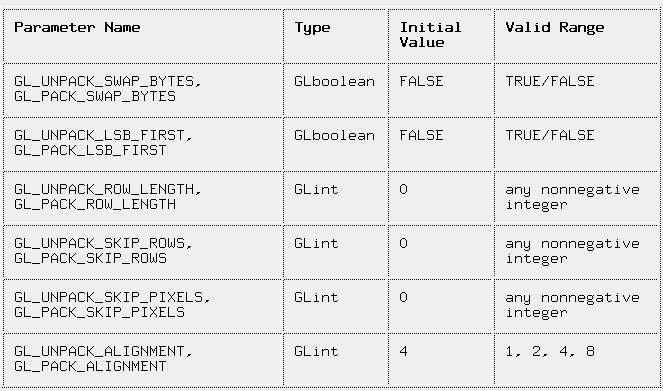Select the GL_UNPACK_ROW_LENGTH parameter cell
Viewport: 663px width, 391px height.
pos(143,198)
